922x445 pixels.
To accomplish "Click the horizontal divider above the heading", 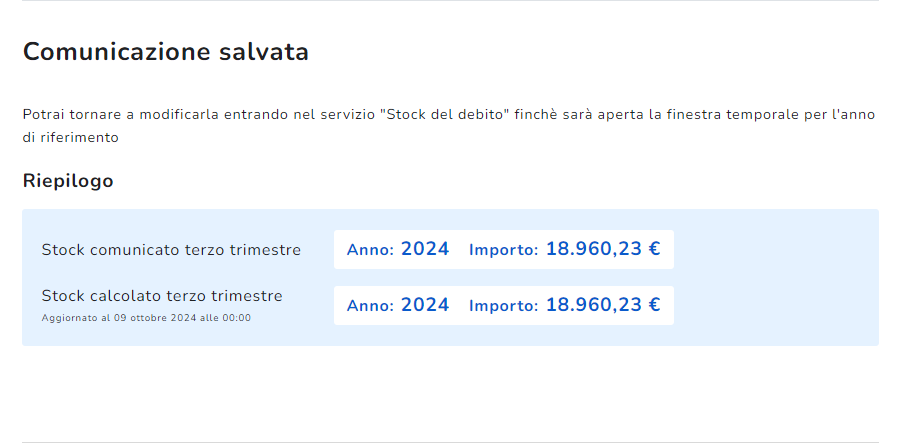I will coord(450,1).
